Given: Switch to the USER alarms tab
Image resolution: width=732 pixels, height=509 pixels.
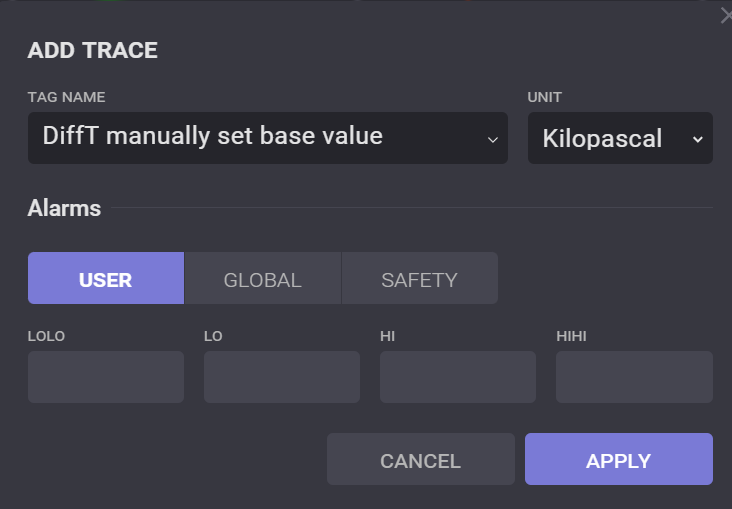Looking at the screenshot, I should click(106, 279).
